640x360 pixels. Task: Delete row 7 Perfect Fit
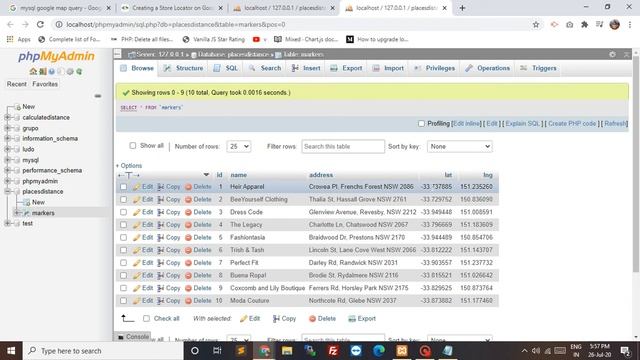198,262
